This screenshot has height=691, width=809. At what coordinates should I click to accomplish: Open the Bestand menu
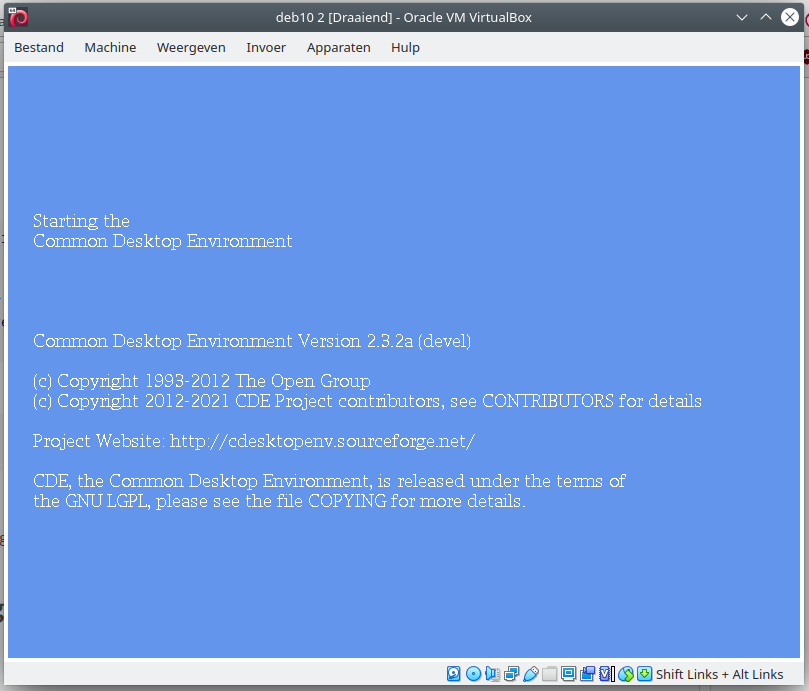pos(39,47)
